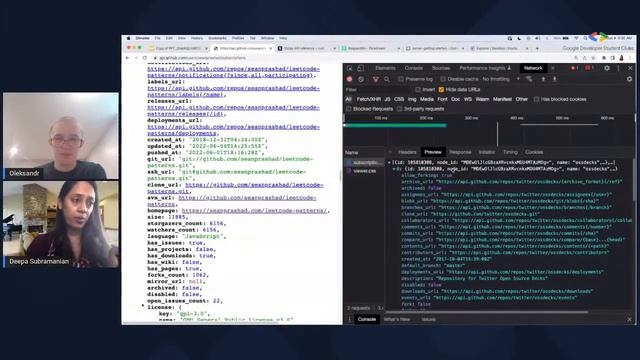Enable the Preserve log checkbox
The height and width of the screenshot is (360, 640).
(x=401, y=79)
